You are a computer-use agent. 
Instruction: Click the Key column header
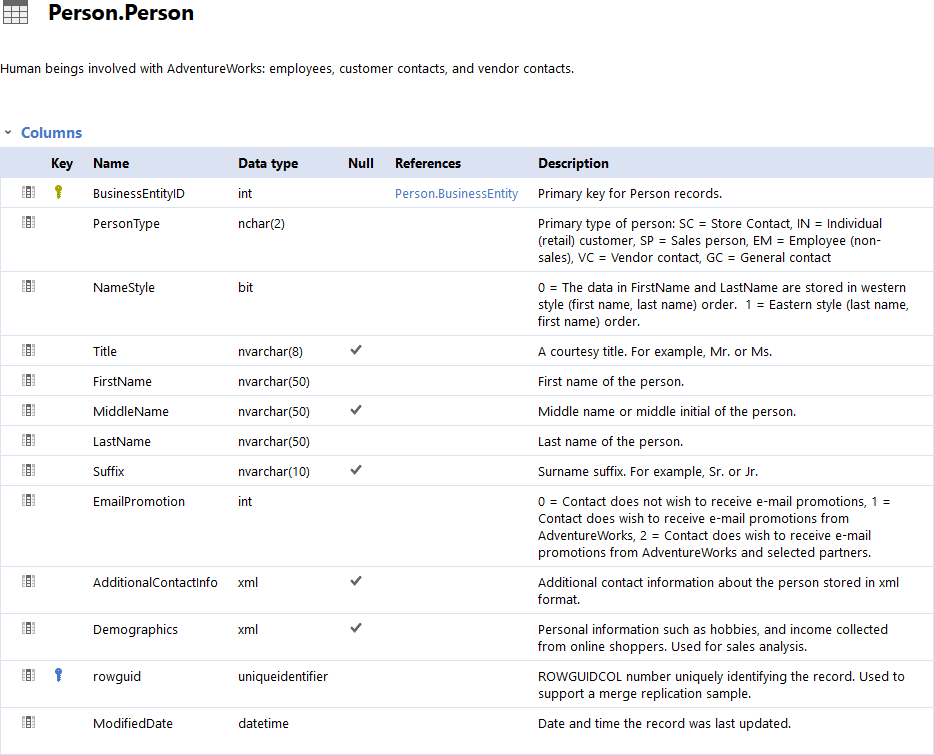[x=61, y=163]
